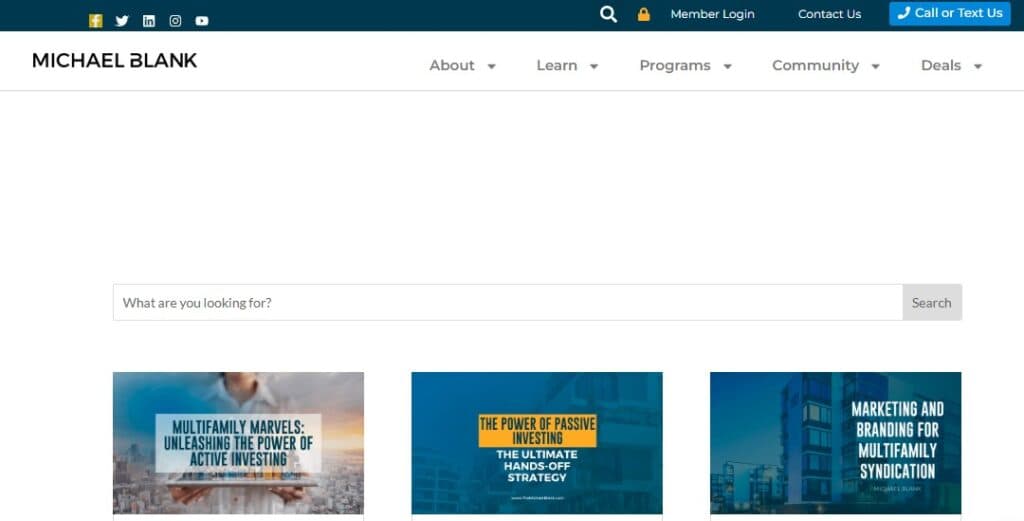The height and width of the screenshot is (521, 1024).
Task: Click the Call or Text Us button
Action: point(950,13)
